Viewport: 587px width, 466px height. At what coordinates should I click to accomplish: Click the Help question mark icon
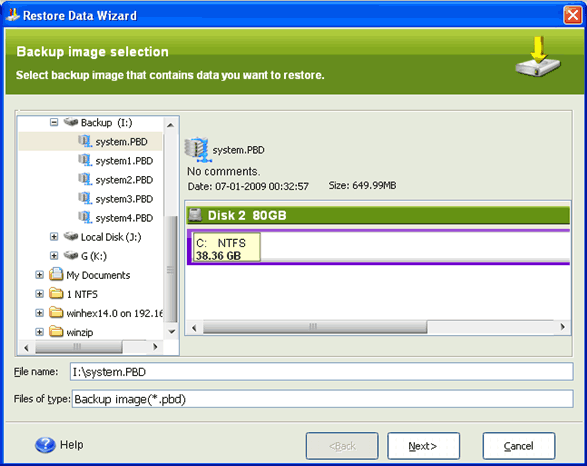tap(45, 445)
